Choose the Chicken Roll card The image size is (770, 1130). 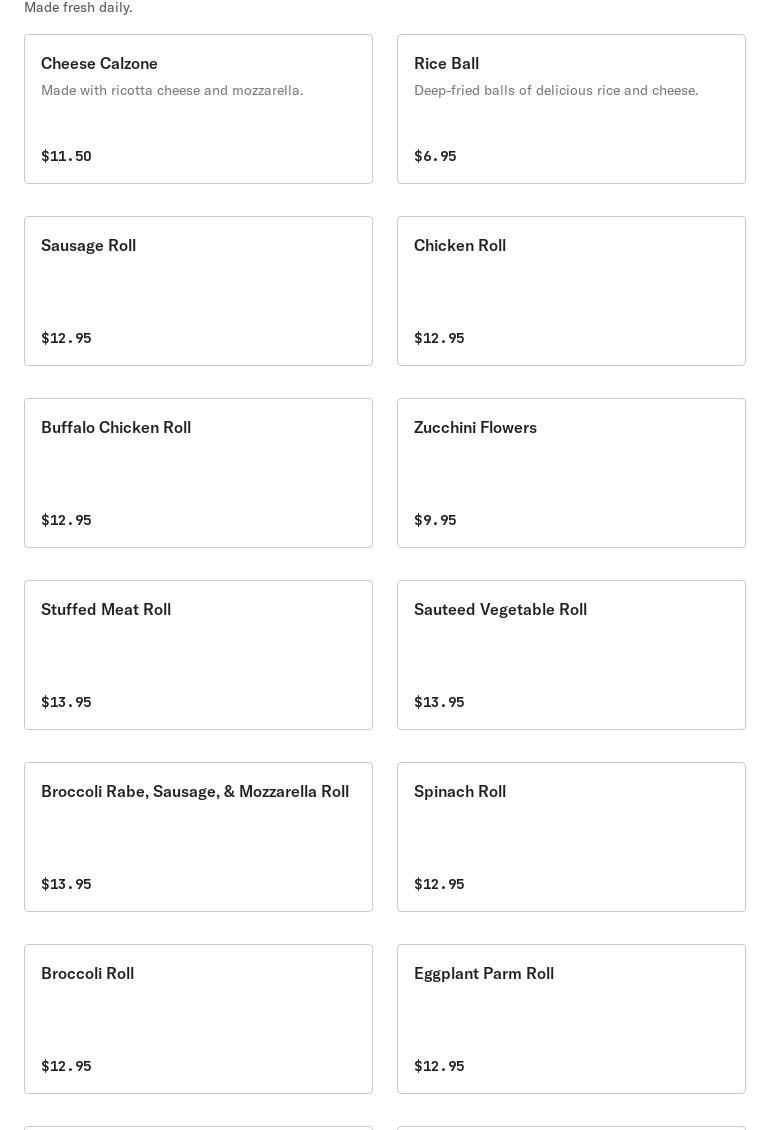pyautogui.click(x=571, y=291)
